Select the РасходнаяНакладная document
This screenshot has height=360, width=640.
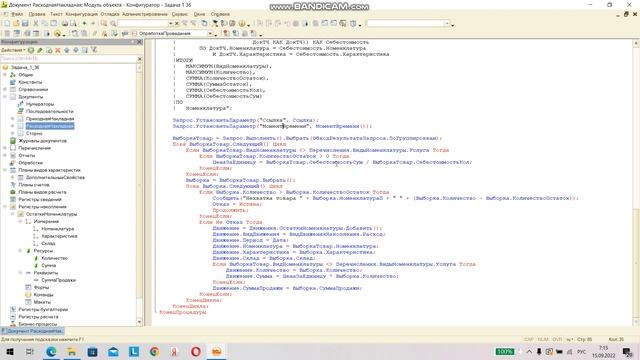pos(50,126)
